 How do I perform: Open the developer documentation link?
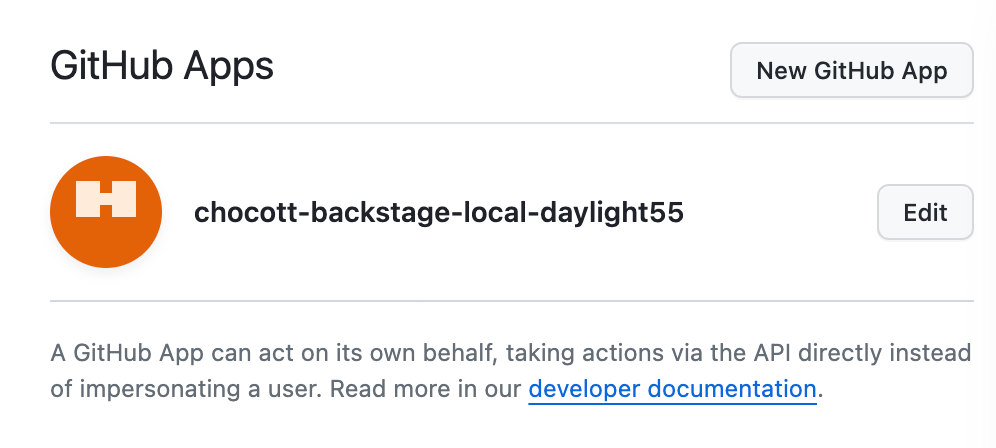click(672, 389)
